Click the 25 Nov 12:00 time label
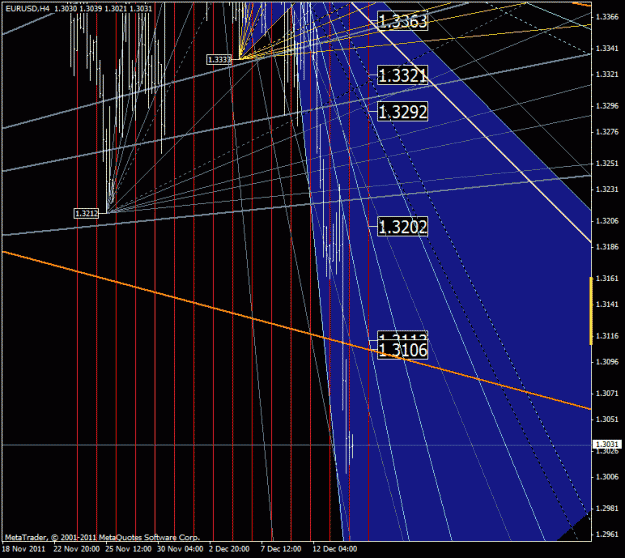Image resolution: width=625 pixels, height=558 pixels. 128,549
